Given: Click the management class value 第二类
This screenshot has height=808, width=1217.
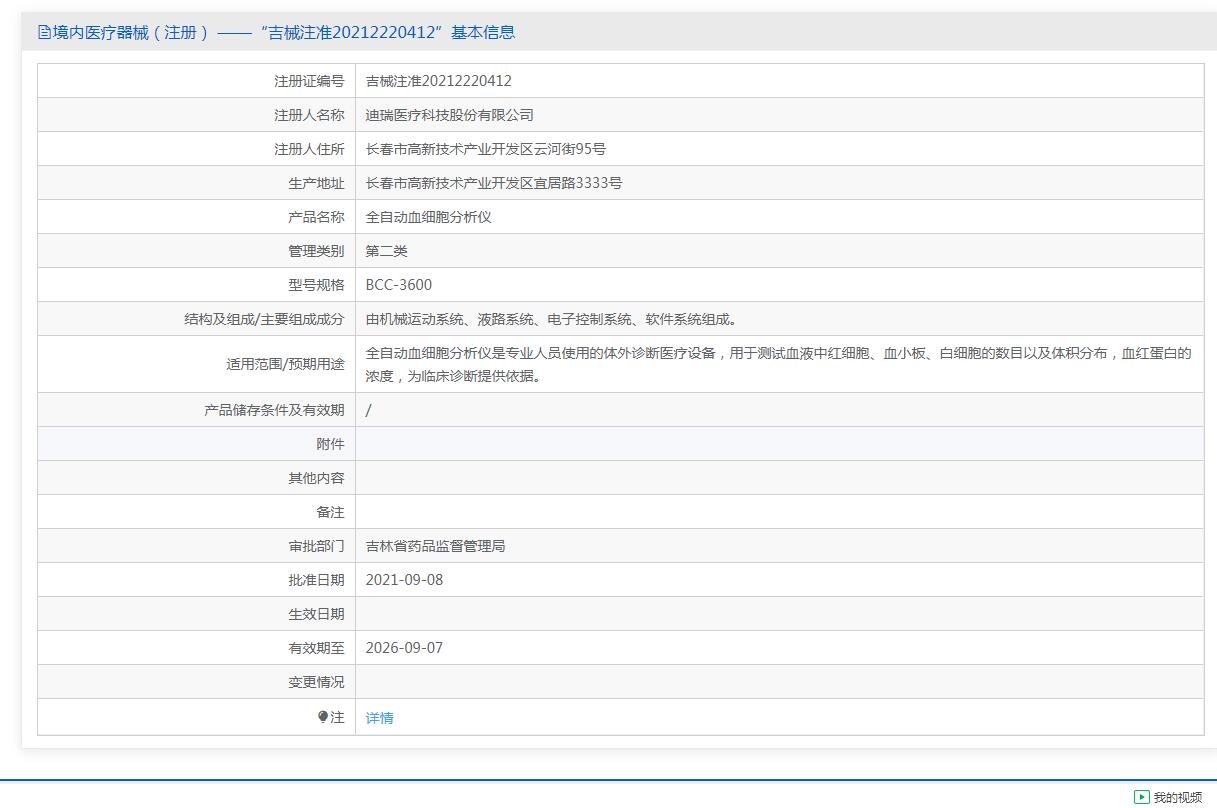Looking at the screenshot, I should tap(387, 251).
